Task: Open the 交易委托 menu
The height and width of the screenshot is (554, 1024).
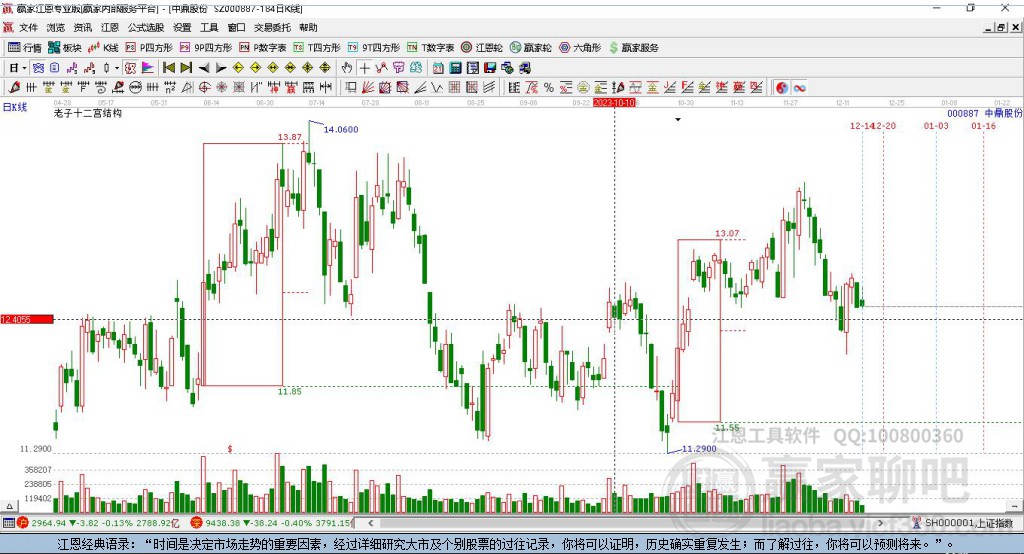Action: click(272, 27)
